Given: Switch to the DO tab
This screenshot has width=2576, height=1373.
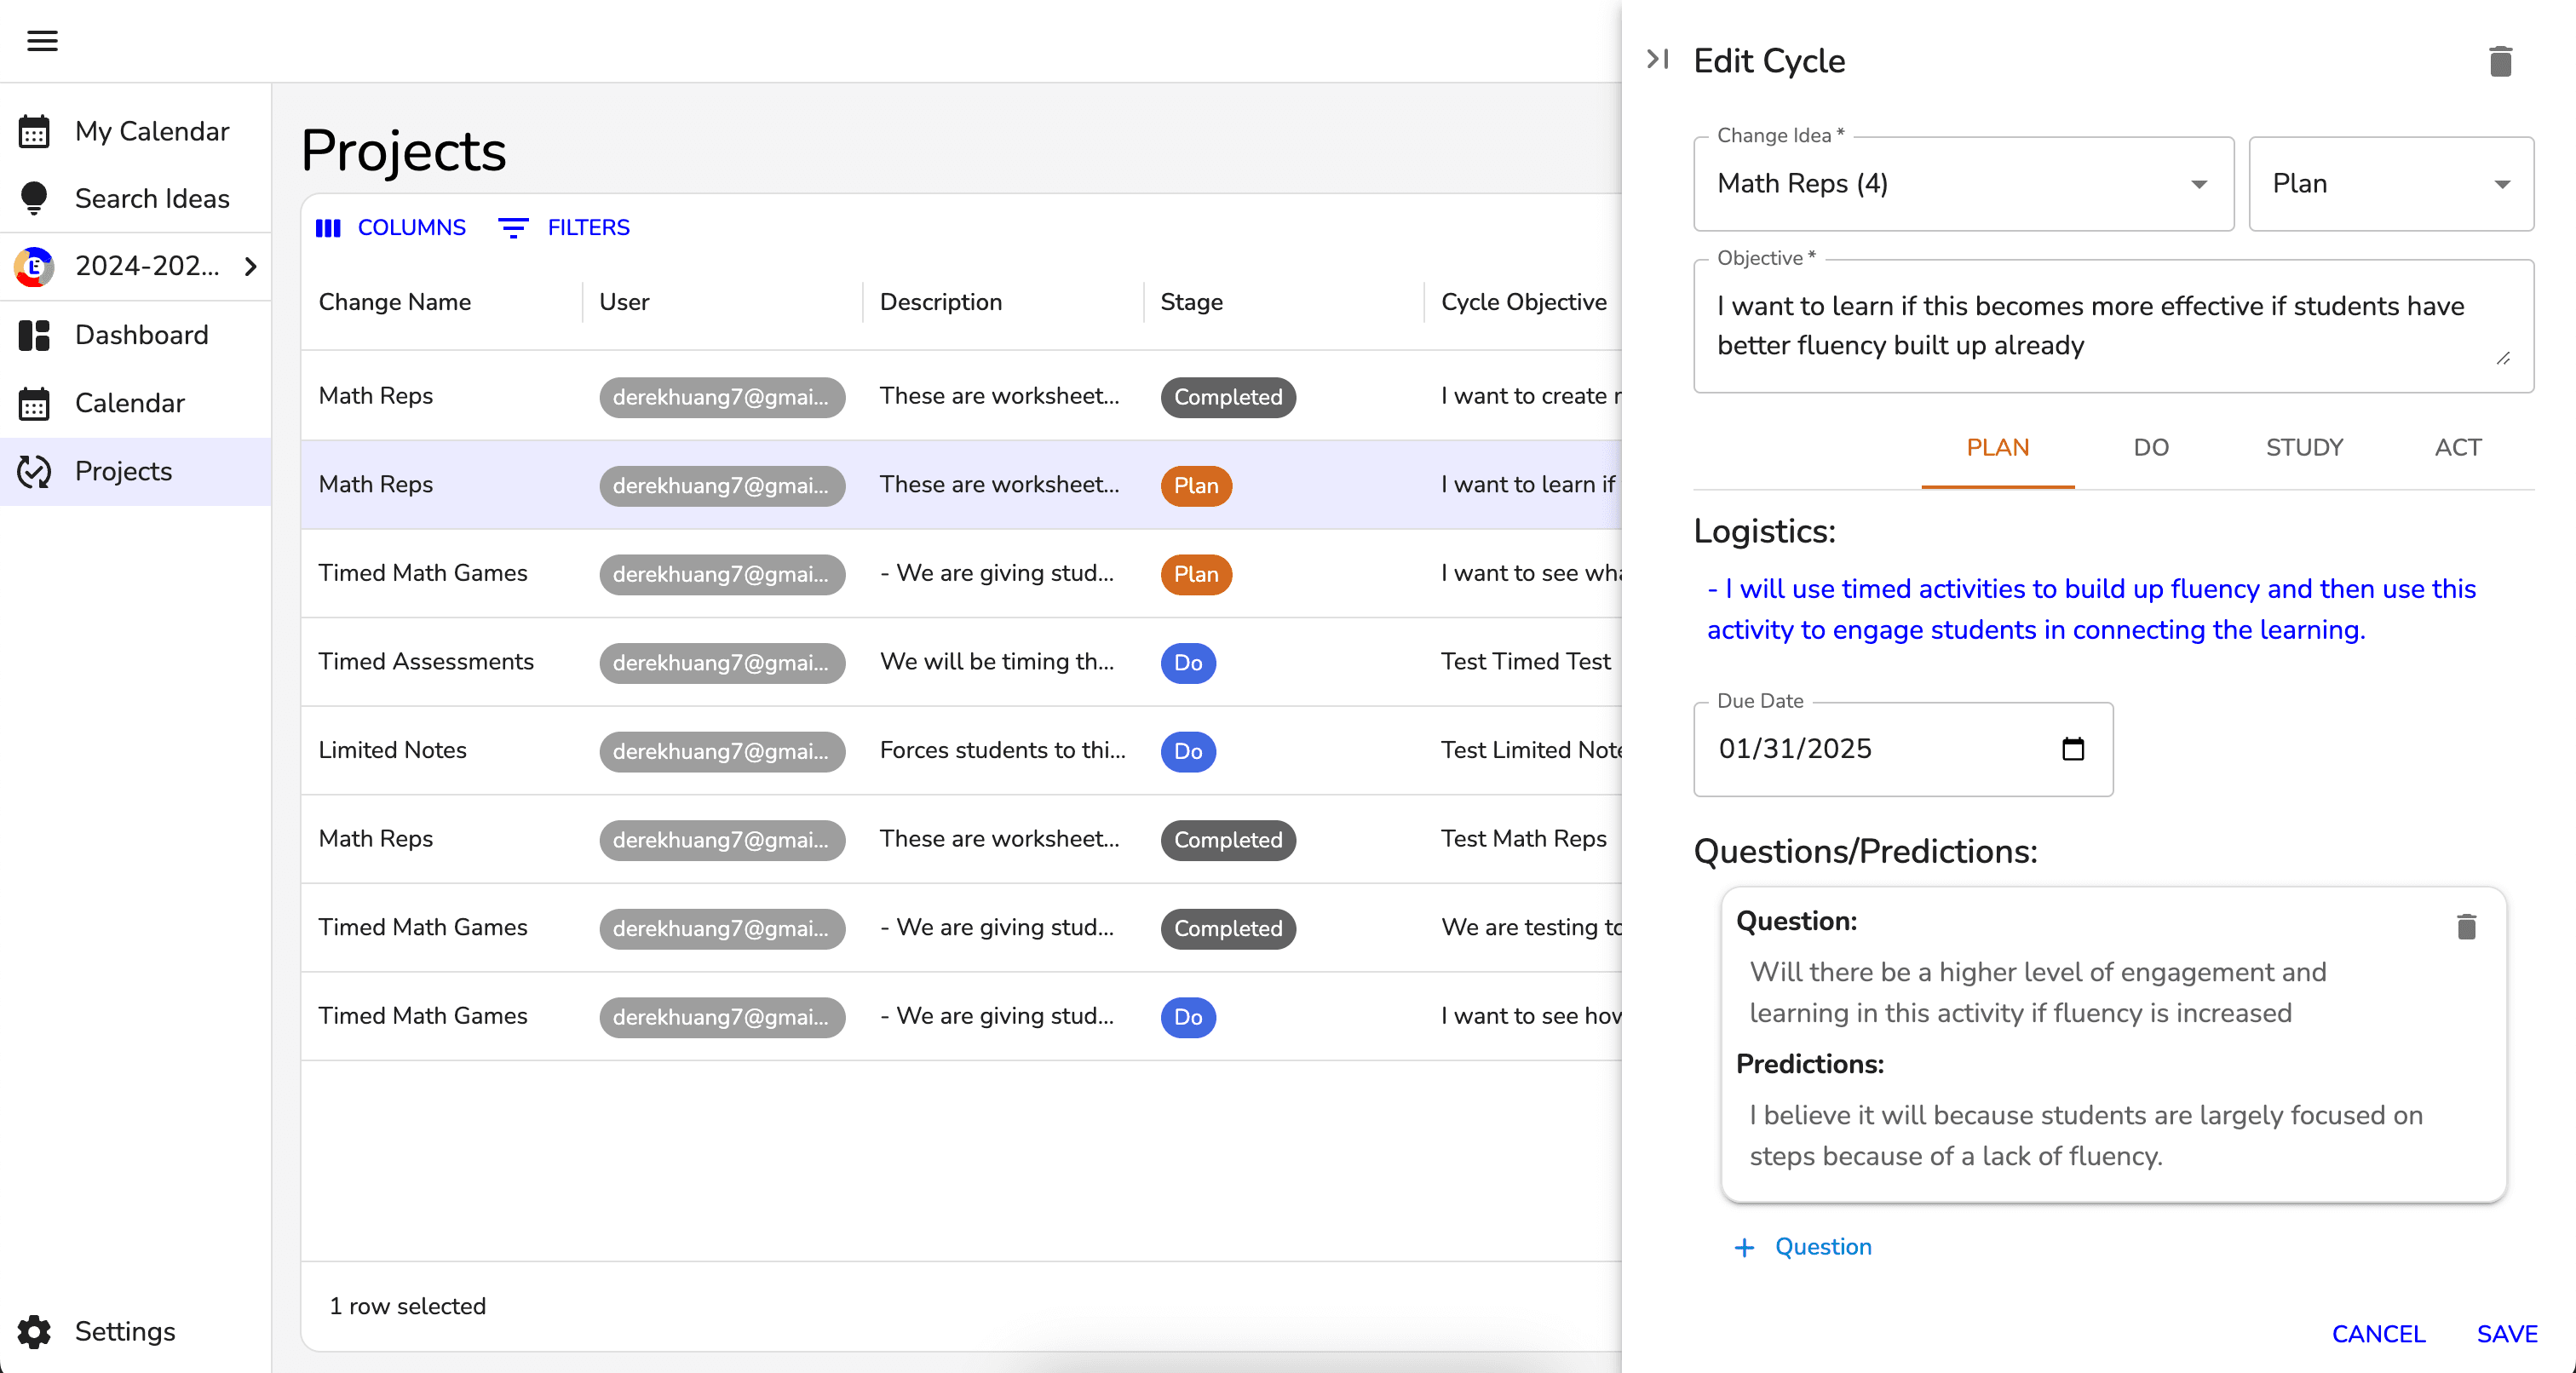Looking at the screenshot, I should click(x=2151, y=448).
